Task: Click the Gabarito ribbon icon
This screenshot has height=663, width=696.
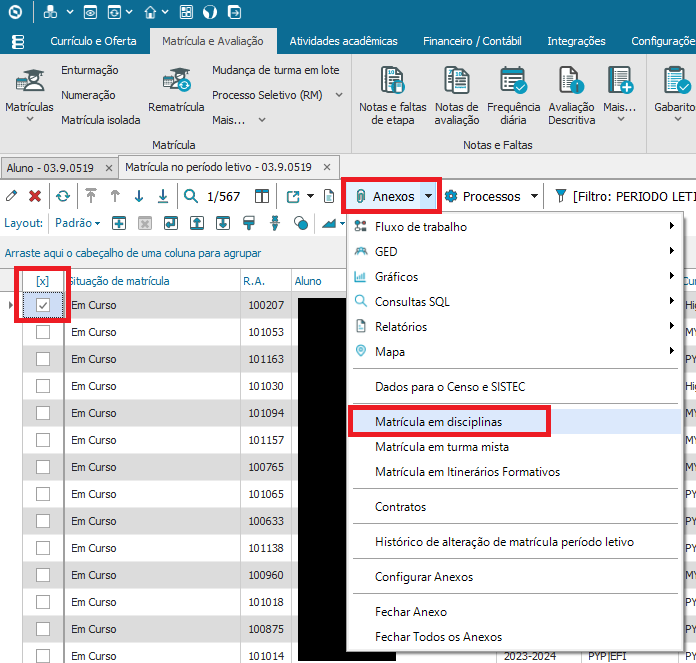Action: (677, 80)
